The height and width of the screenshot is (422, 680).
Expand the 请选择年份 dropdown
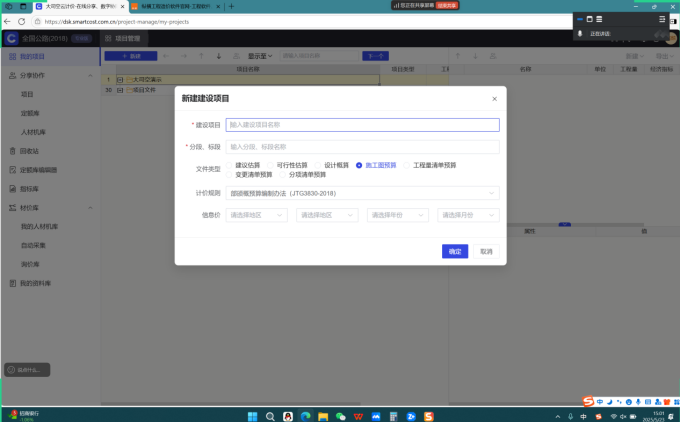click(397, 215)
